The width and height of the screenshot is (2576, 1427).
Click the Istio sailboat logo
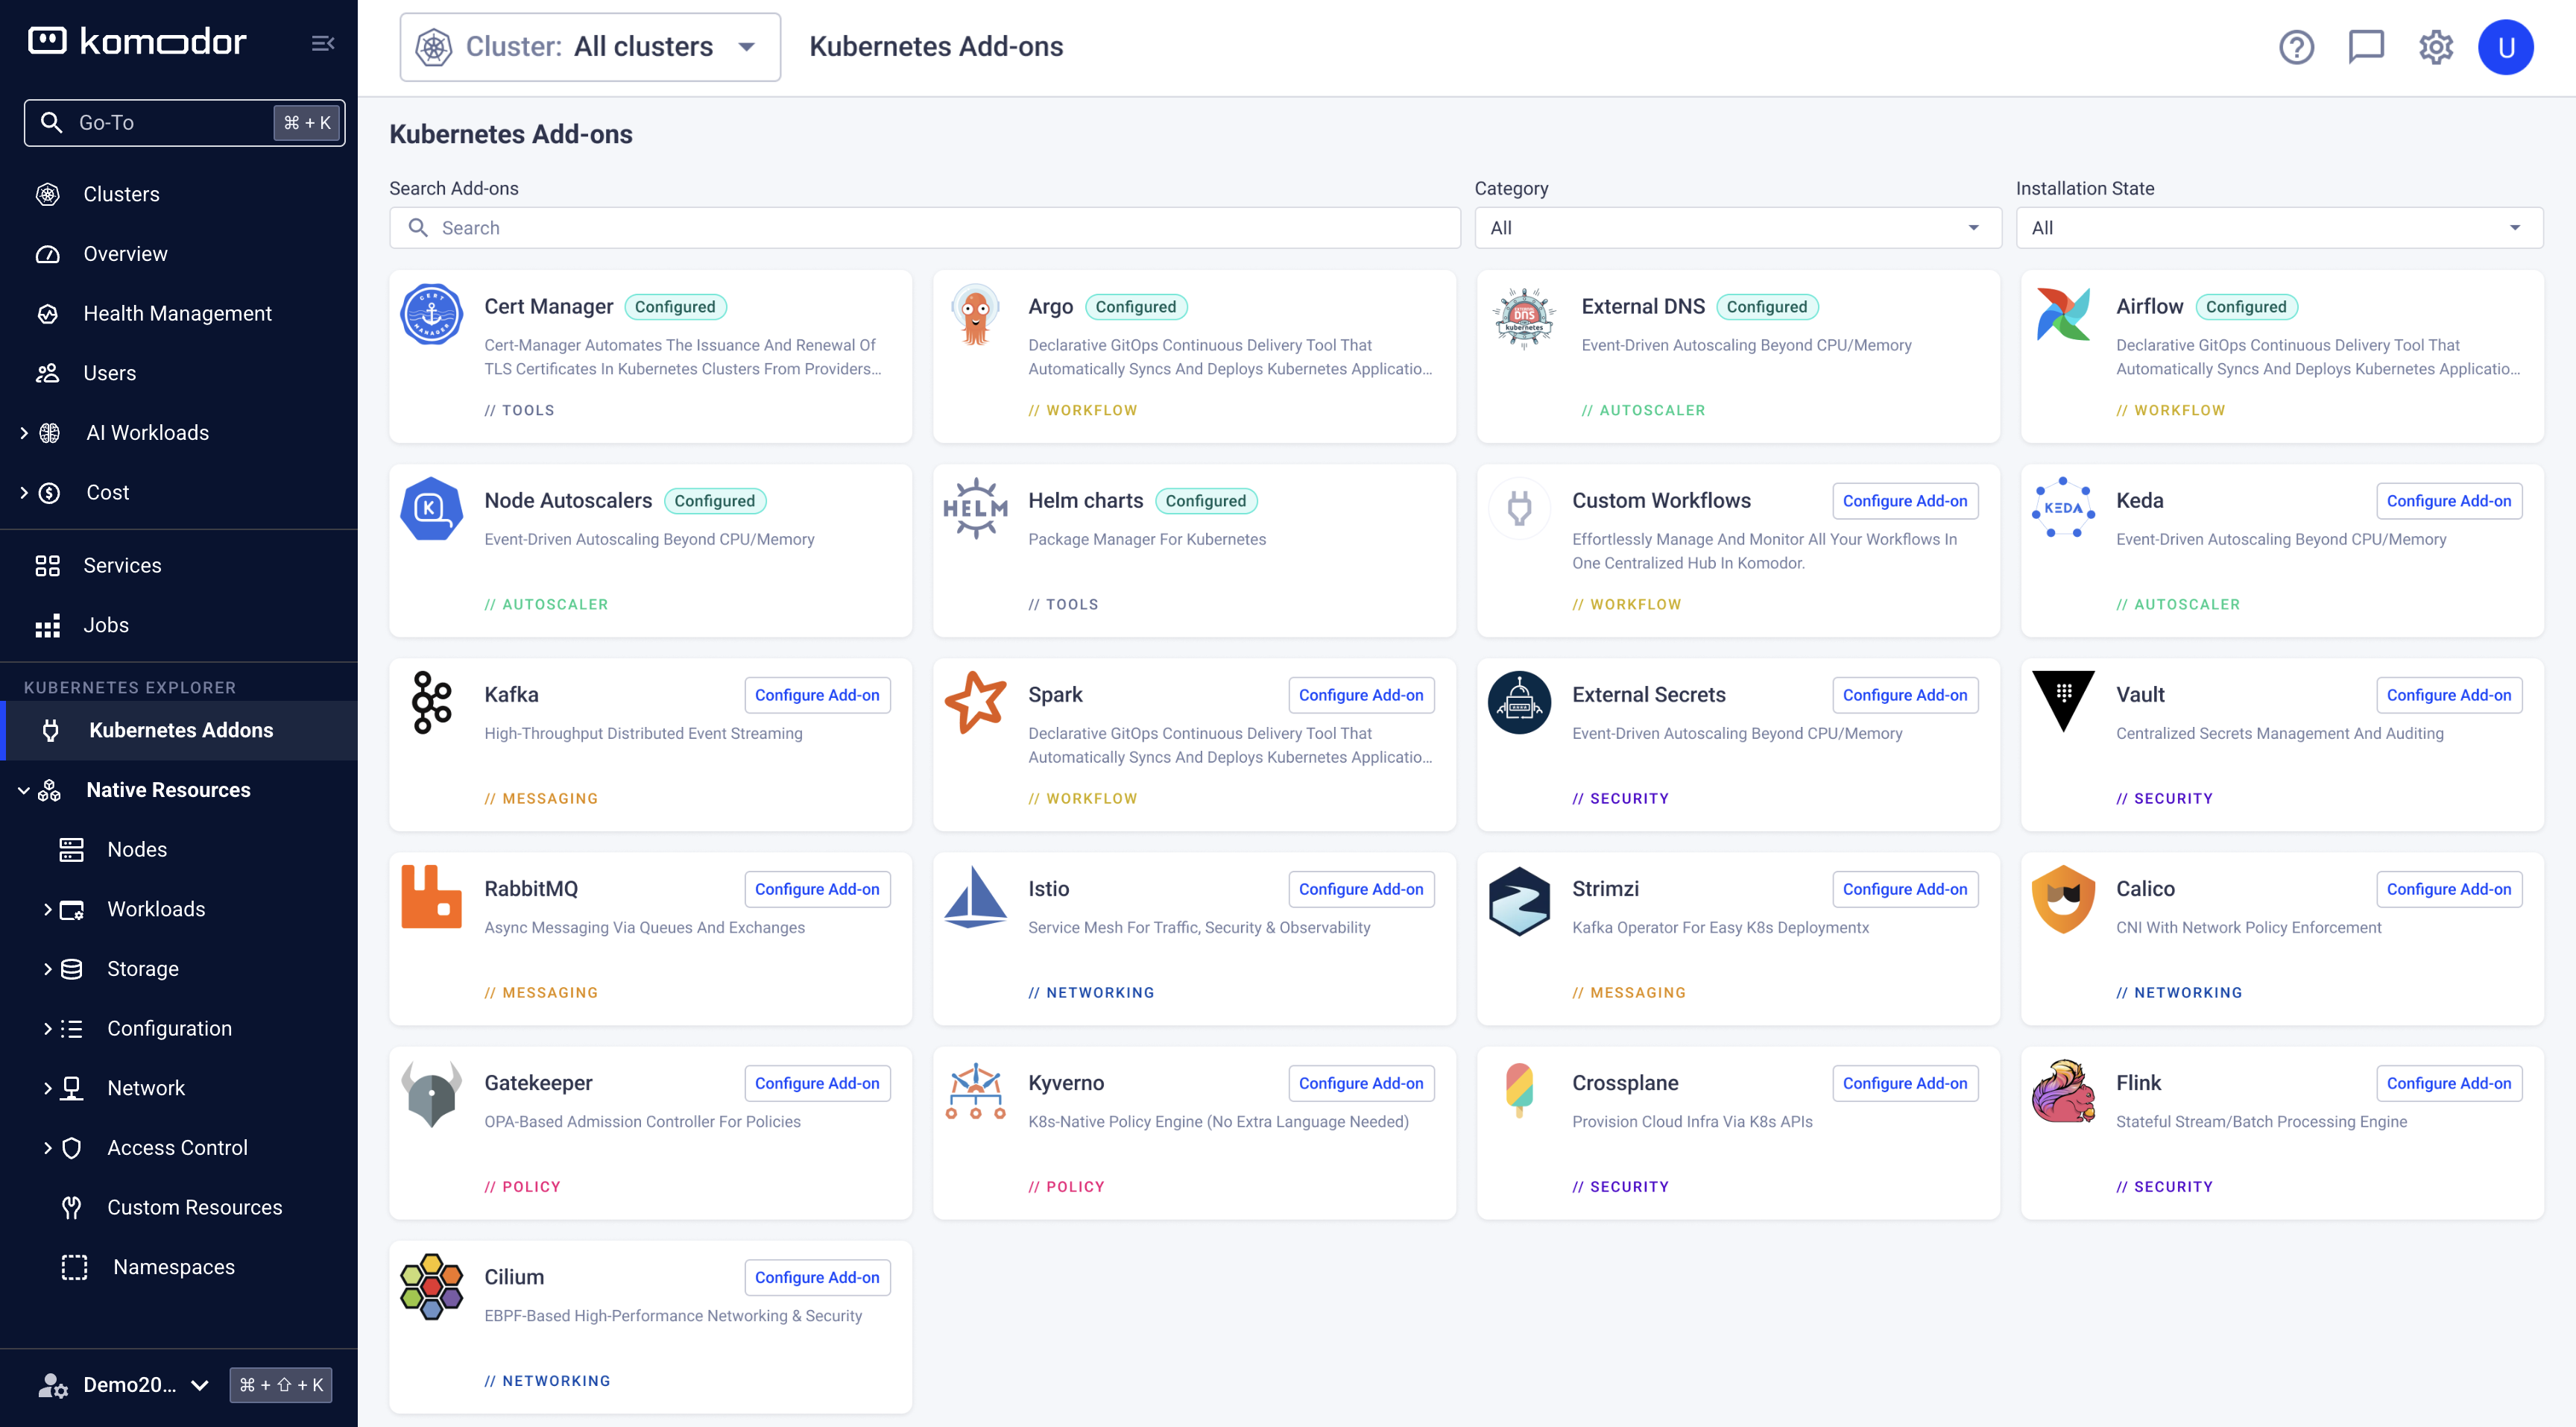[x=975, y=897]
